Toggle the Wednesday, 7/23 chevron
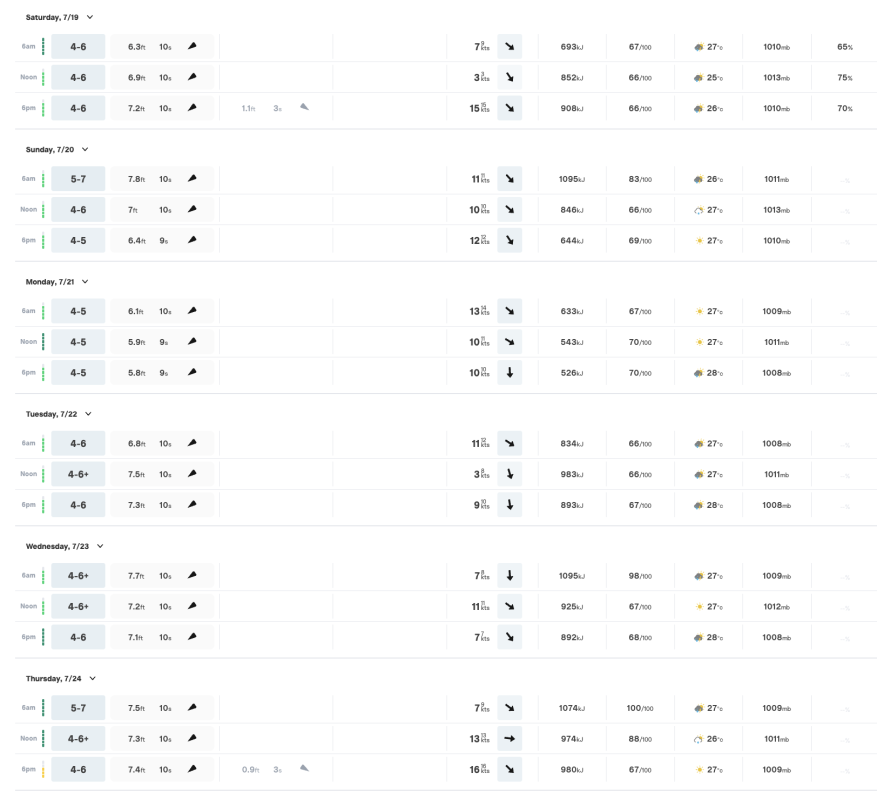Screen dimensions: 877x800 pos(100,546)
